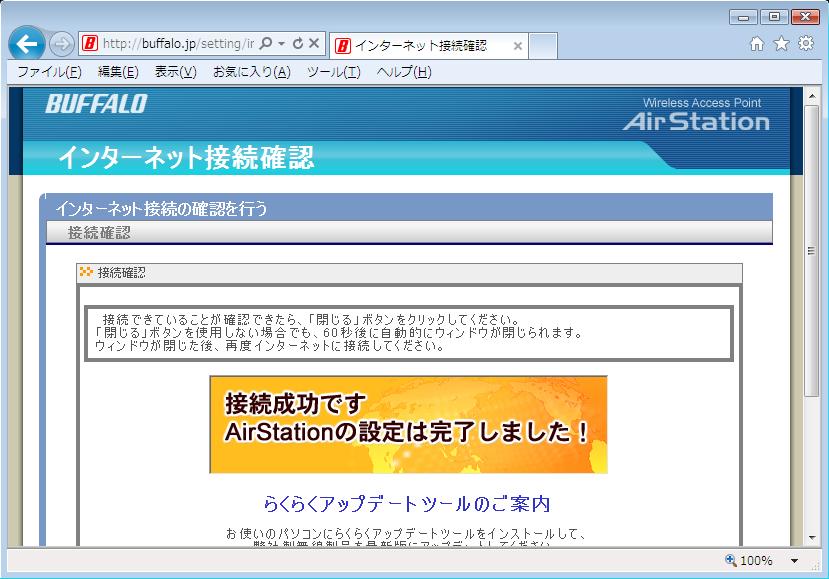Click the browser Forward arrow button
Image resolution: width=829 pixels, height=579 pixels.
click(61, 44)
